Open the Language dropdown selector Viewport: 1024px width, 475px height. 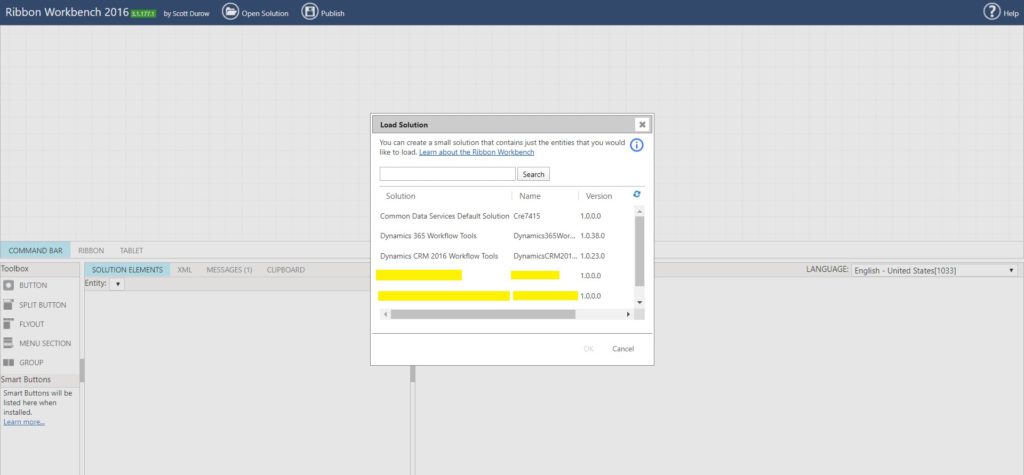tap(935, 270)
